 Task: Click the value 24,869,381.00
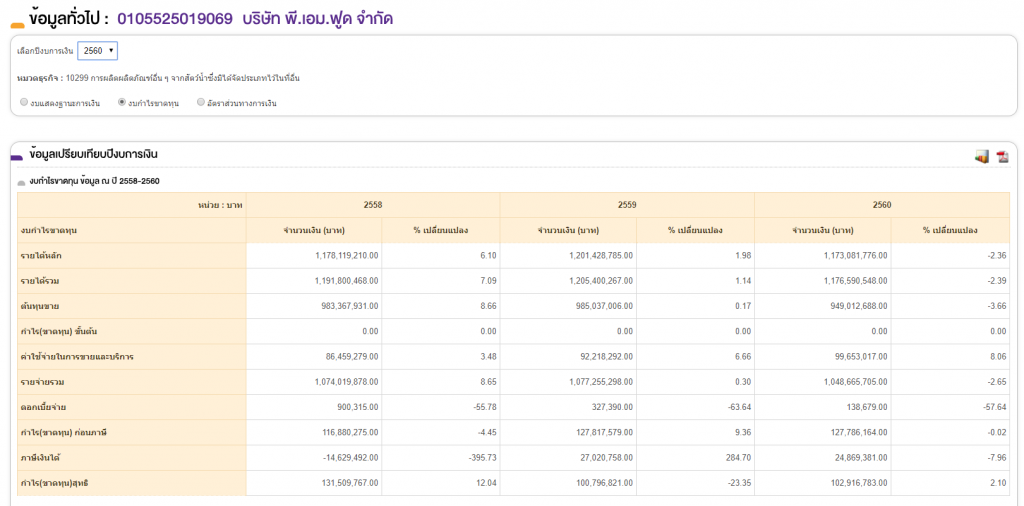[x=862, y=458]
